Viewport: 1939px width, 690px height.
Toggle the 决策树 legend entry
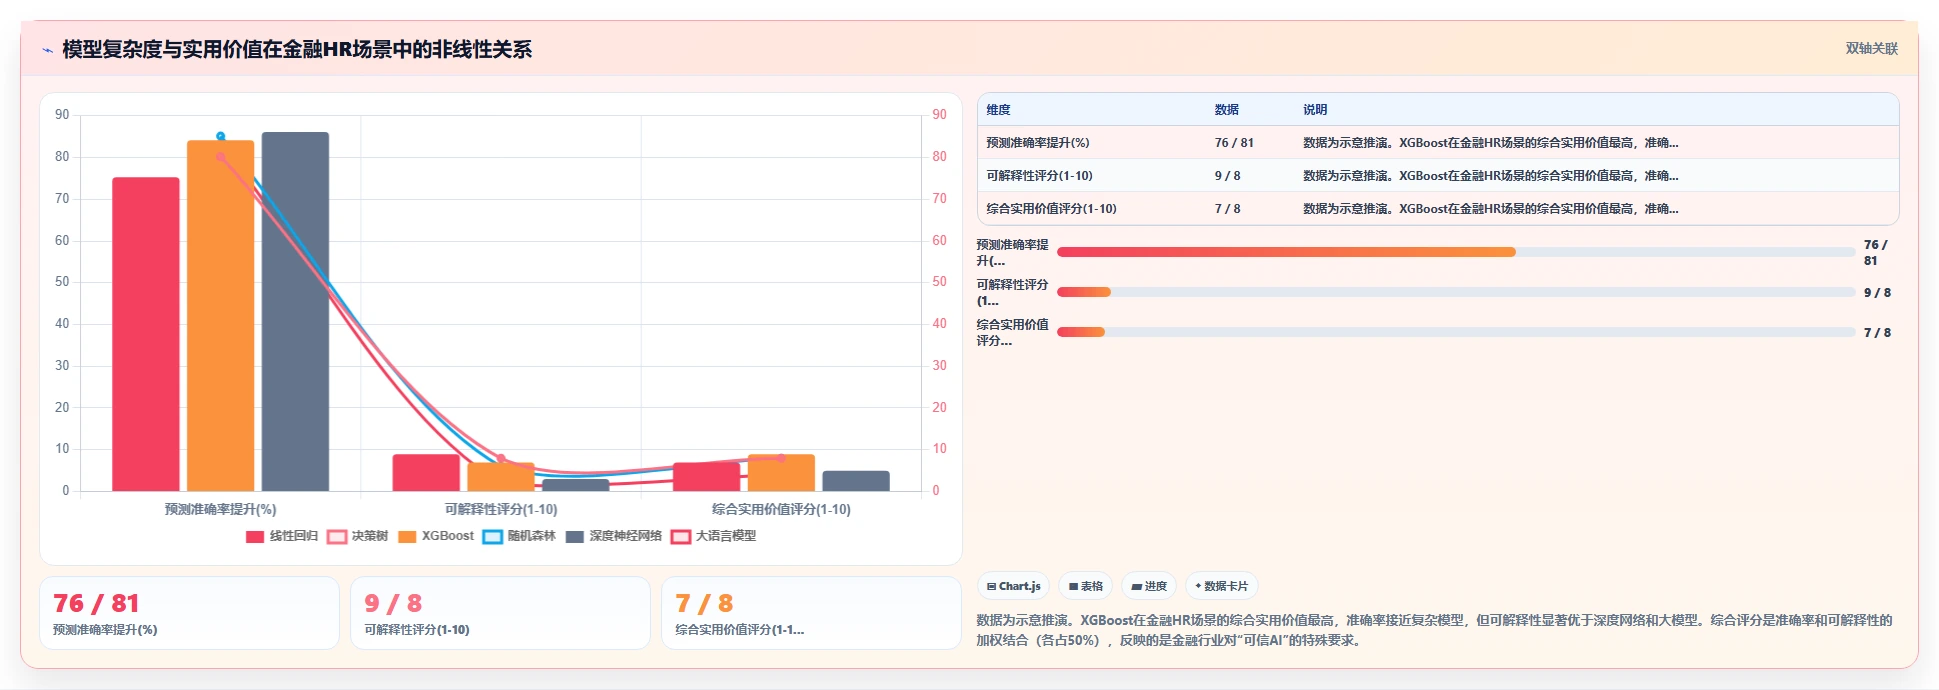coord(358,536)
